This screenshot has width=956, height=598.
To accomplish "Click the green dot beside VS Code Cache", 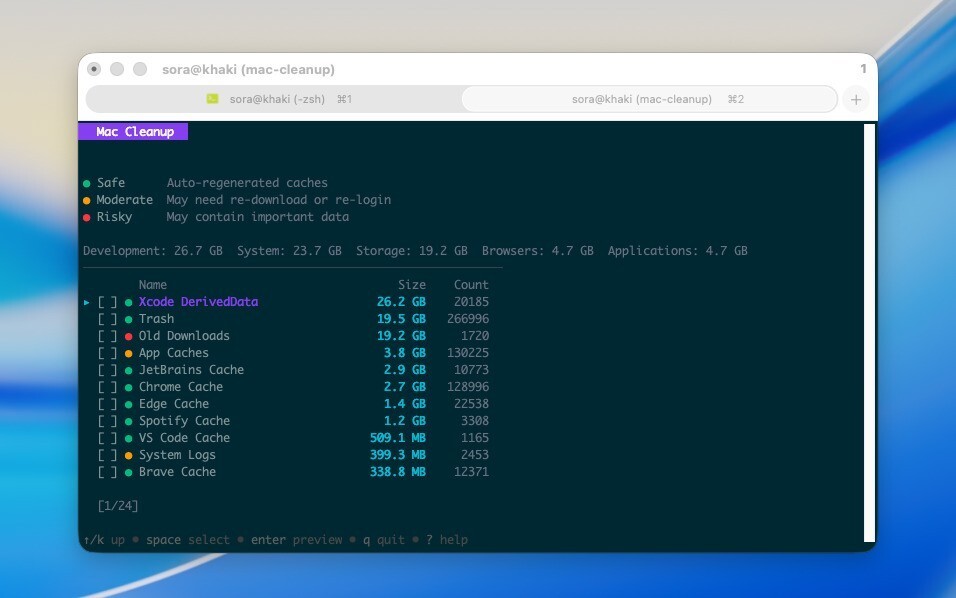I will (129, 439).
